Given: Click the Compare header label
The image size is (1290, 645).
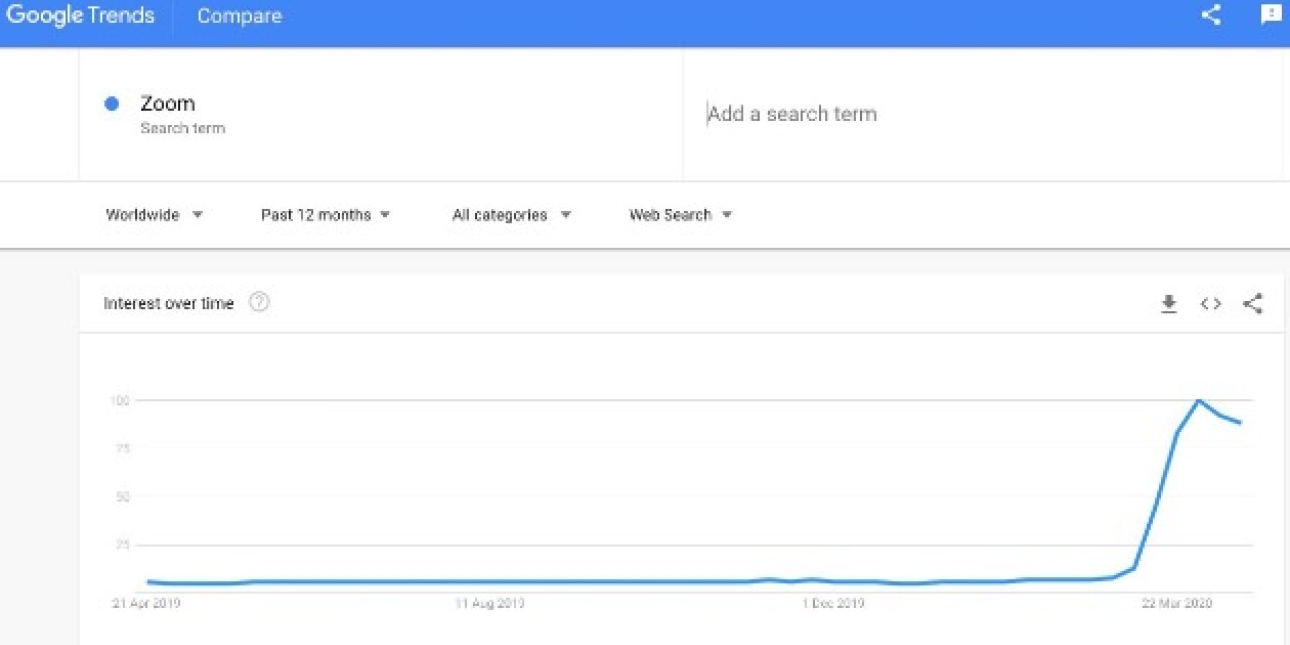Looking at the screenshot, I should (239, 16).
